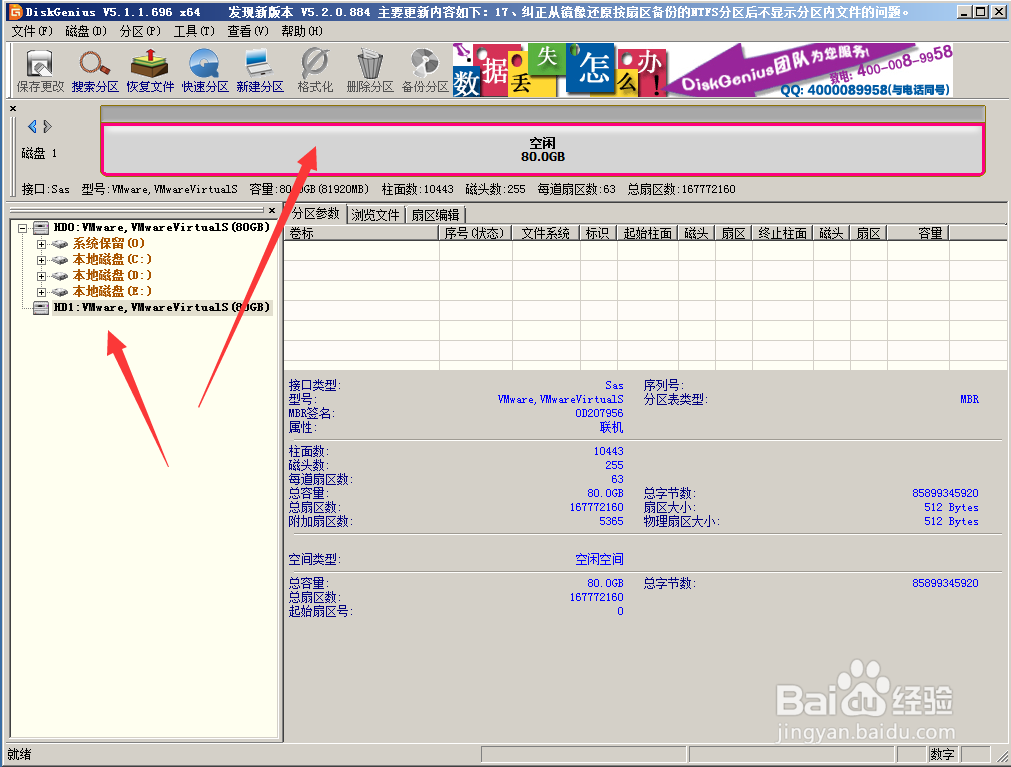Click the Search Partition (搜索分区) magnifier icon

95,70
